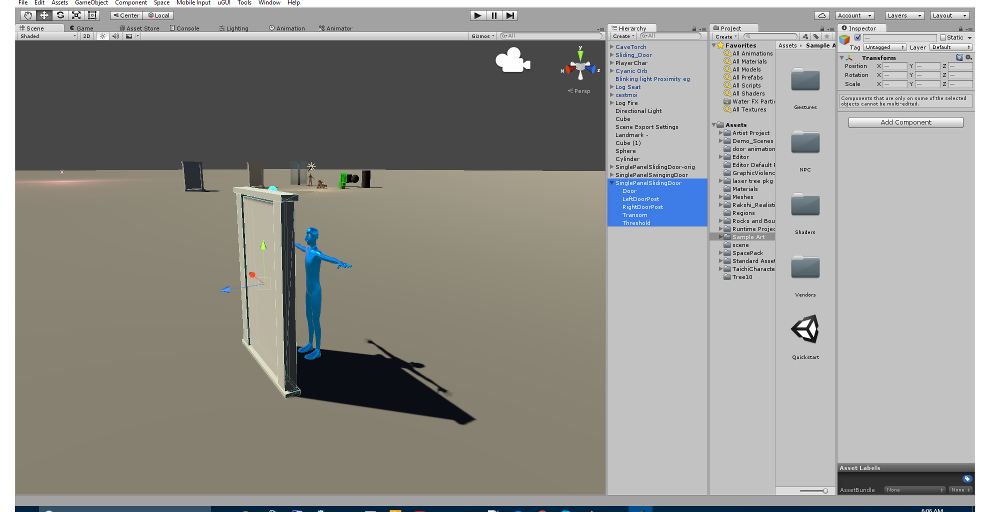
Task: Collapse the SinglePanelSlidingDoor hierarchy item
Action: pyautogui.click(x=612, y=183)
